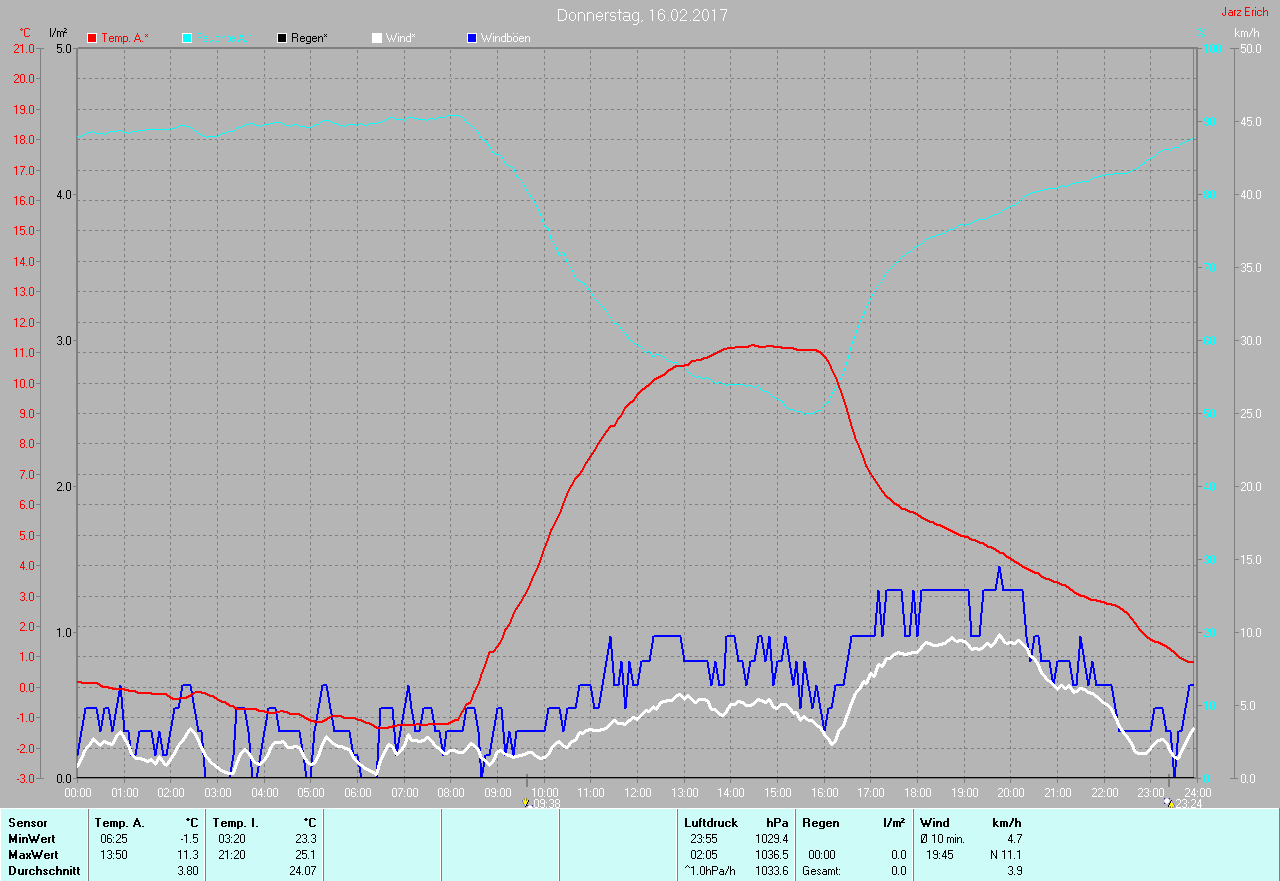Click the 'Jarz Erich' credit text
Image resolution: width=1280 pixels, height=881 pixels.
coord(1244,12)
